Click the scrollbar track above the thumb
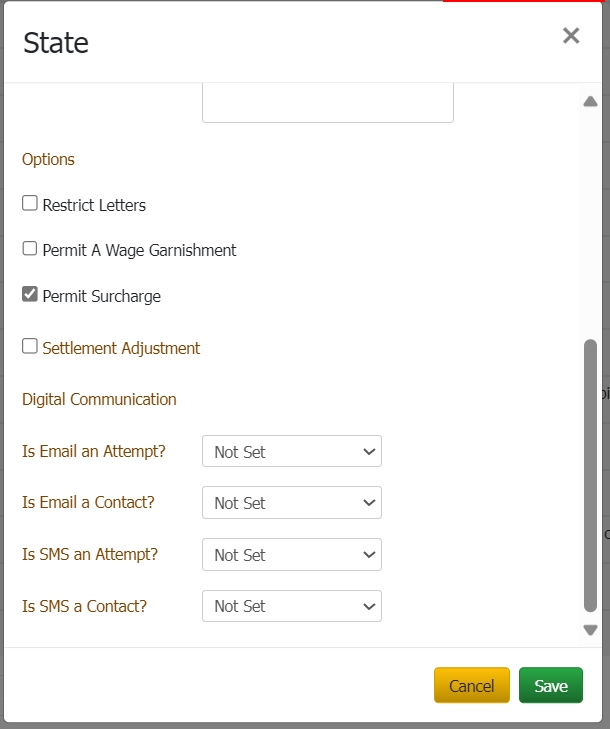610x729 pixels. tap(590, 220)
